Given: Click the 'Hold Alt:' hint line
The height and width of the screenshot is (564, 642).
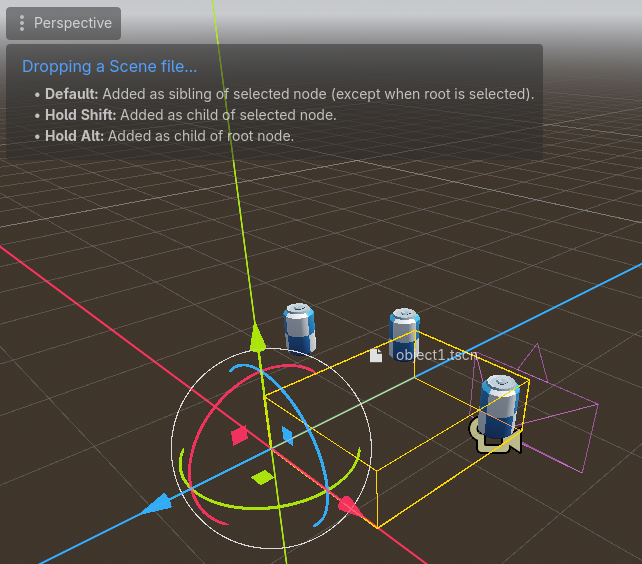Looking at the screenshot, I should point(165,136).
